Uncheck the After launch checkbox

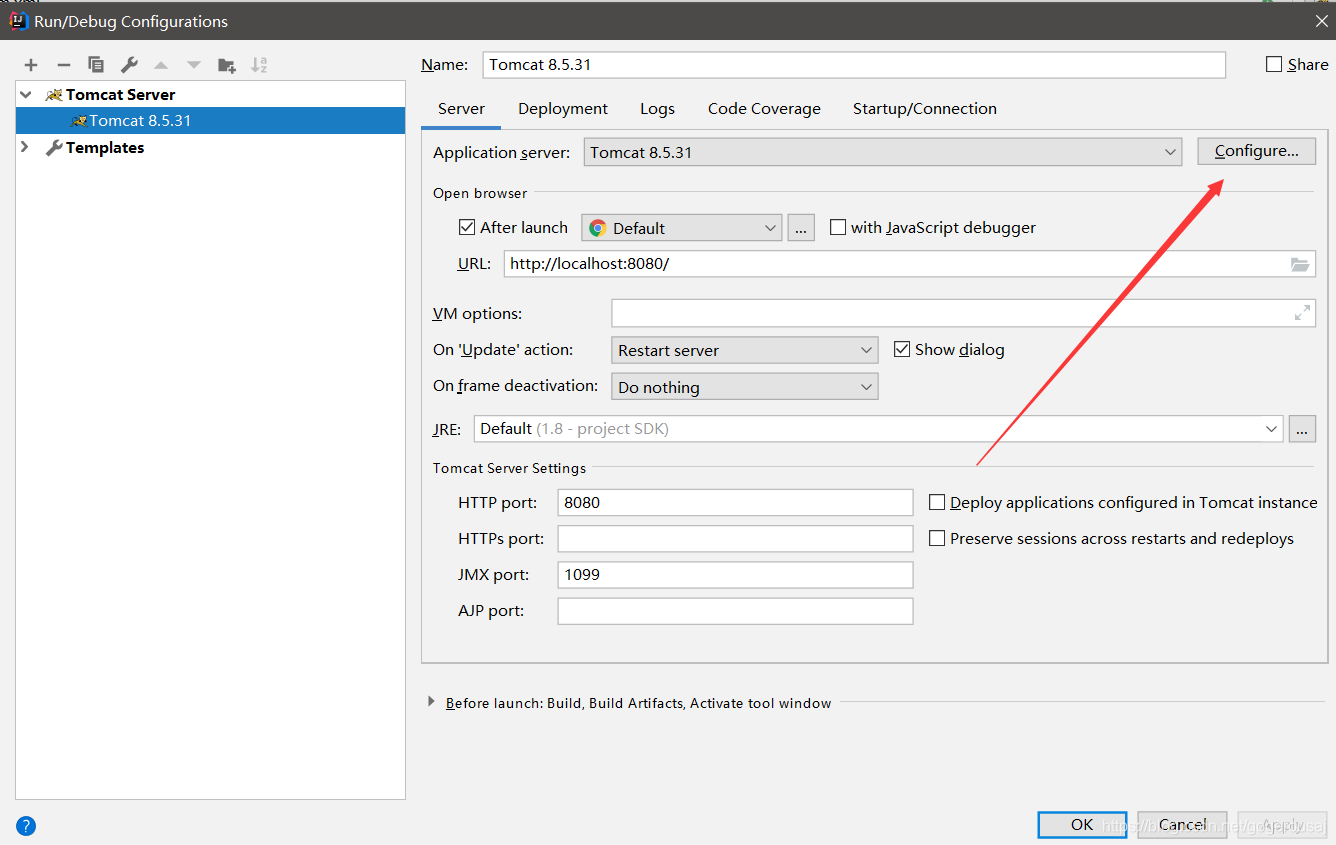coord(467,227)
